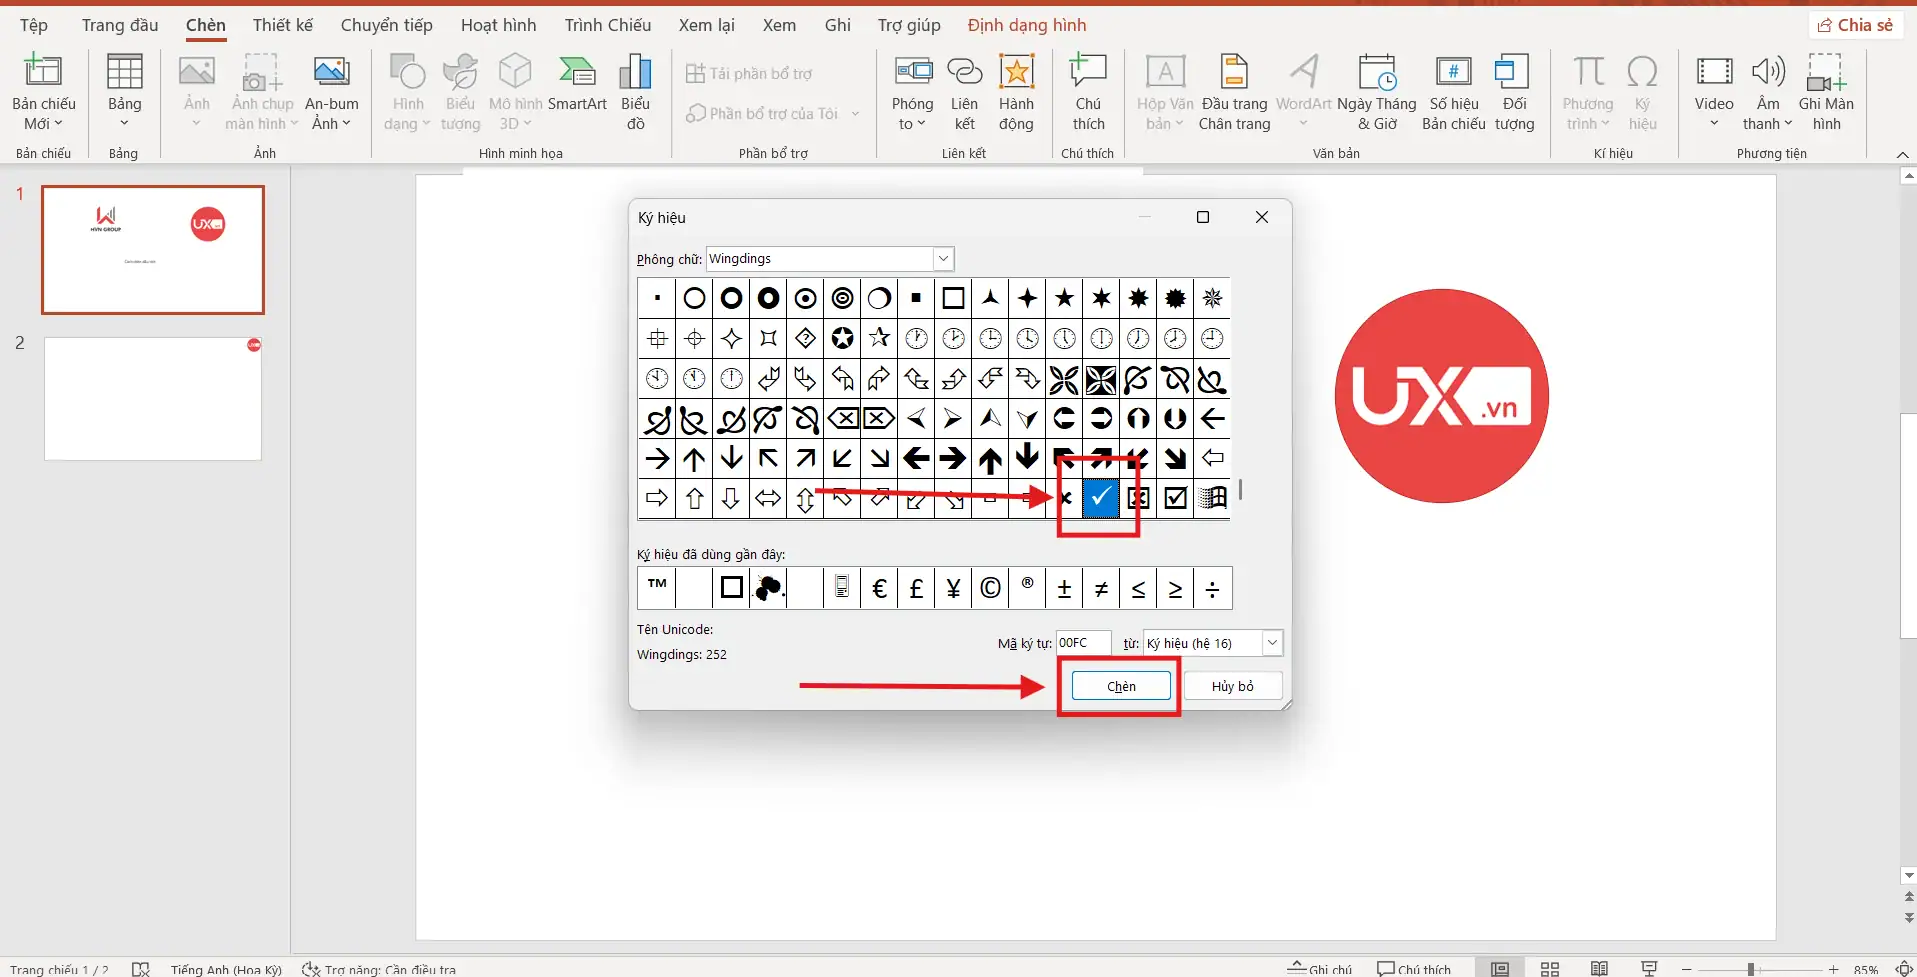Insert a Phương trình (Equation)
This screenshot has height=977, width=1917.
[1588, 91]
